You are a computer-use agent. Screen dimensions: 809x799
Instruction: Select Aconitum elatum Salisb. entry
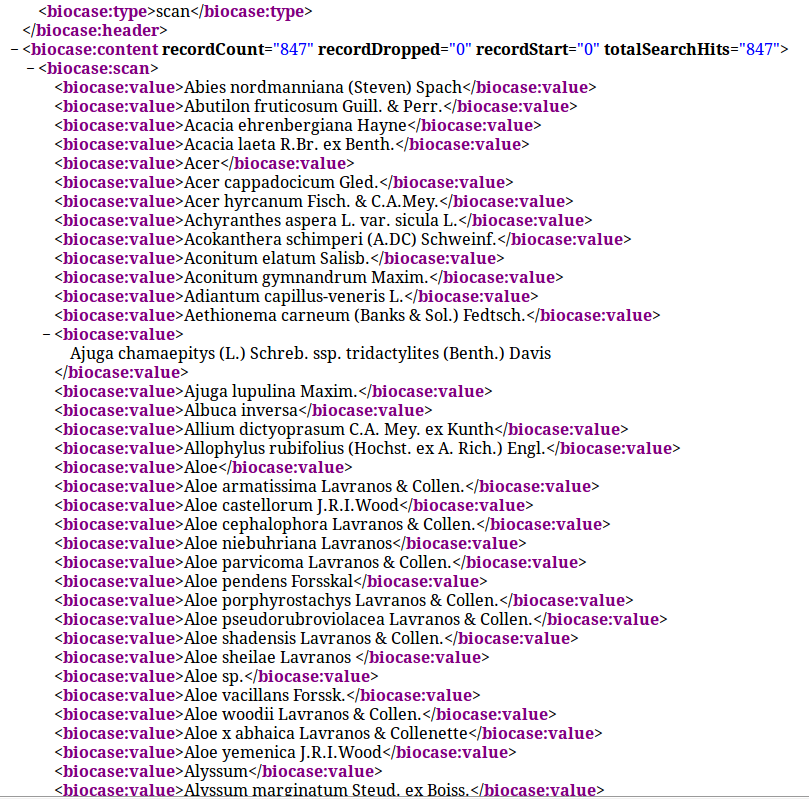pos(279,259)
